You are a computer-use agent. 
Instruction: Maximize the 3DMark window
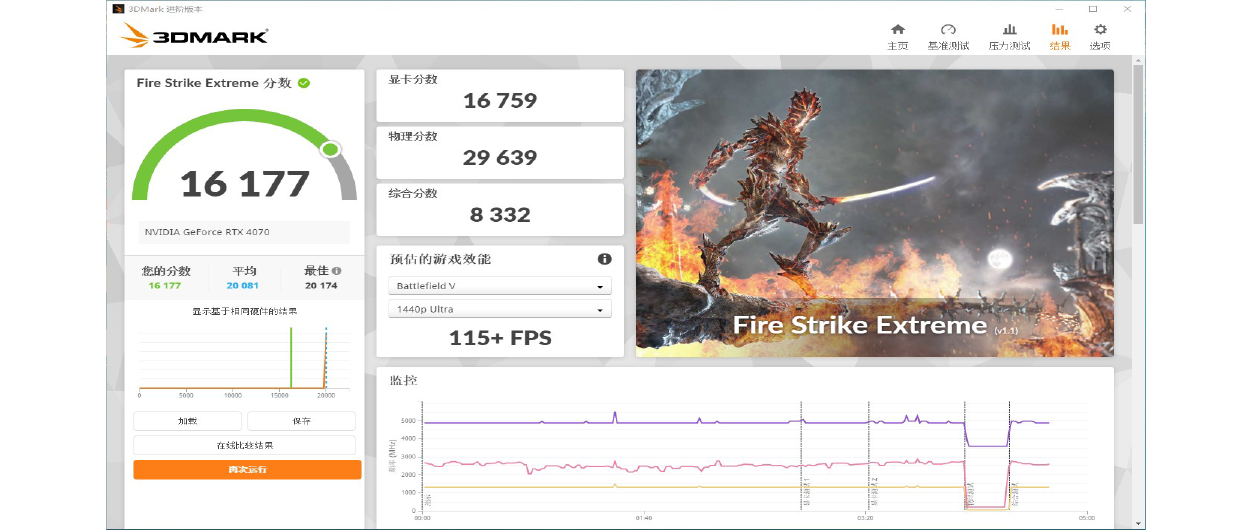tap(1092, 9)
